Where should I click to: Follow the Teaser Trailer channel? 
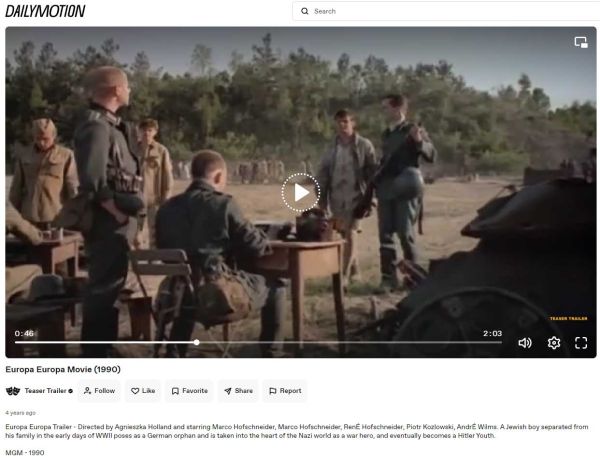[x=99, y=391]
